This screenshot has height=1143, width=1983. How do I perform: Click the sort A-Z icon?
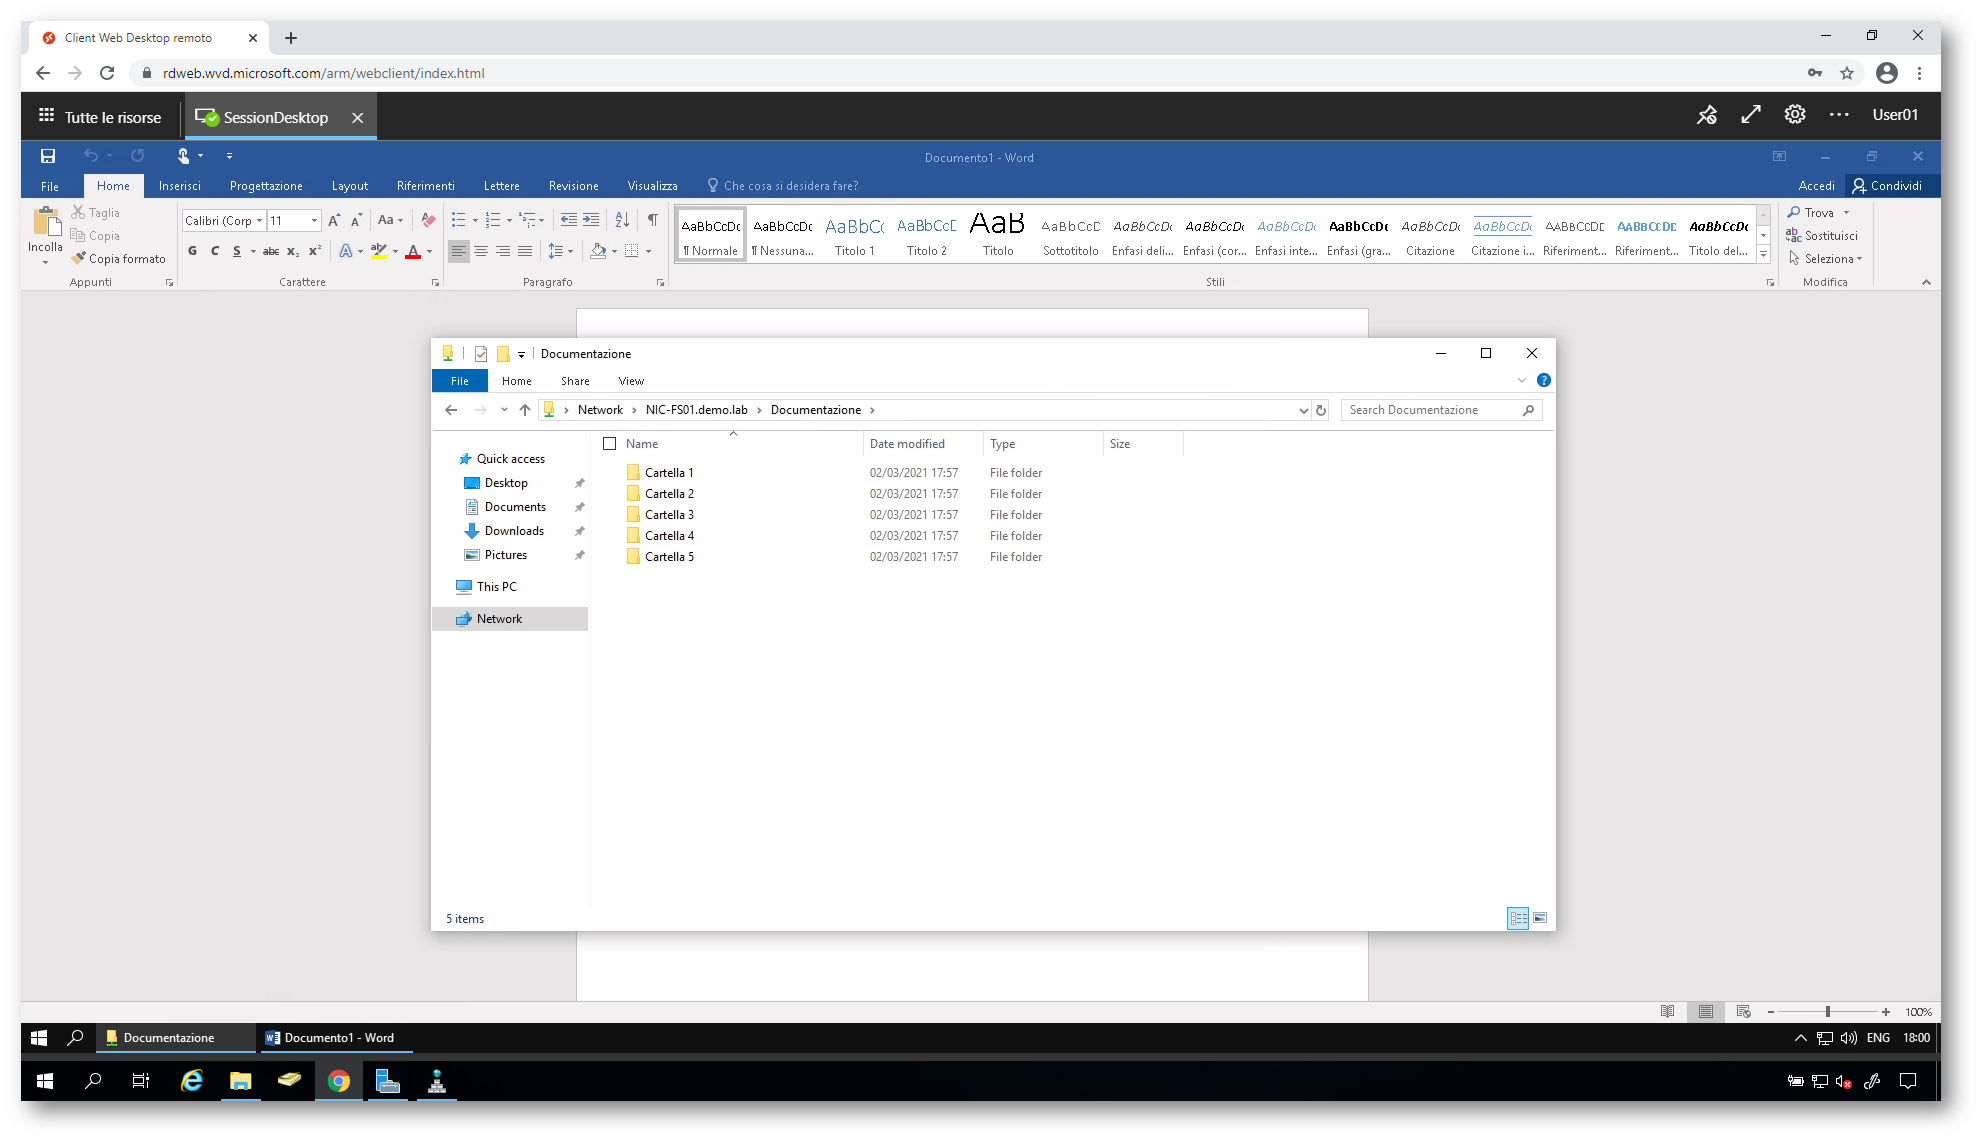[622, 220]
